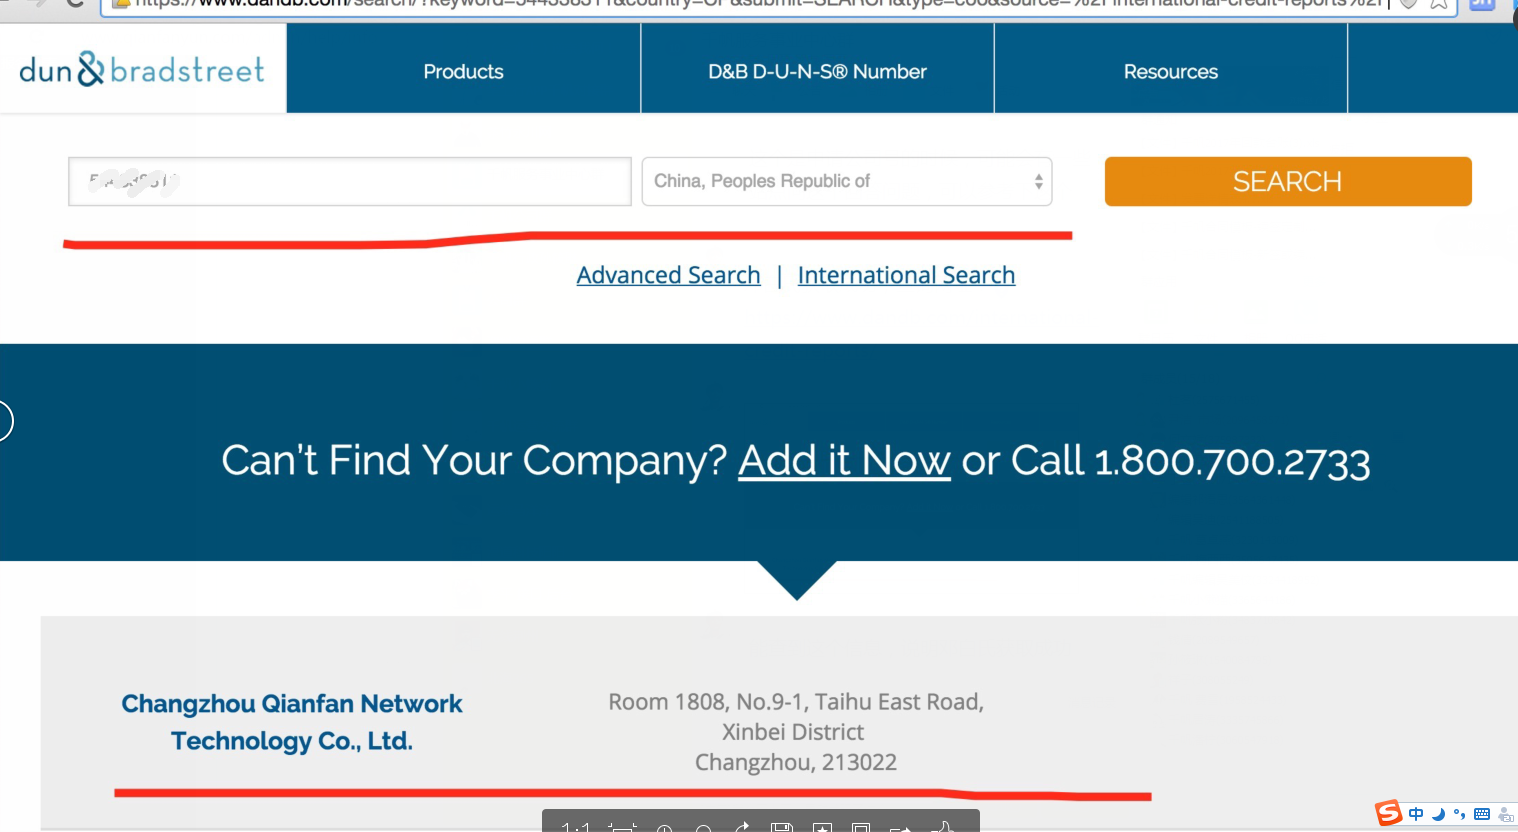Click the Sogou user account icon
Image resolution: width=1518 pixels, height=832 pixels.
1506,815
